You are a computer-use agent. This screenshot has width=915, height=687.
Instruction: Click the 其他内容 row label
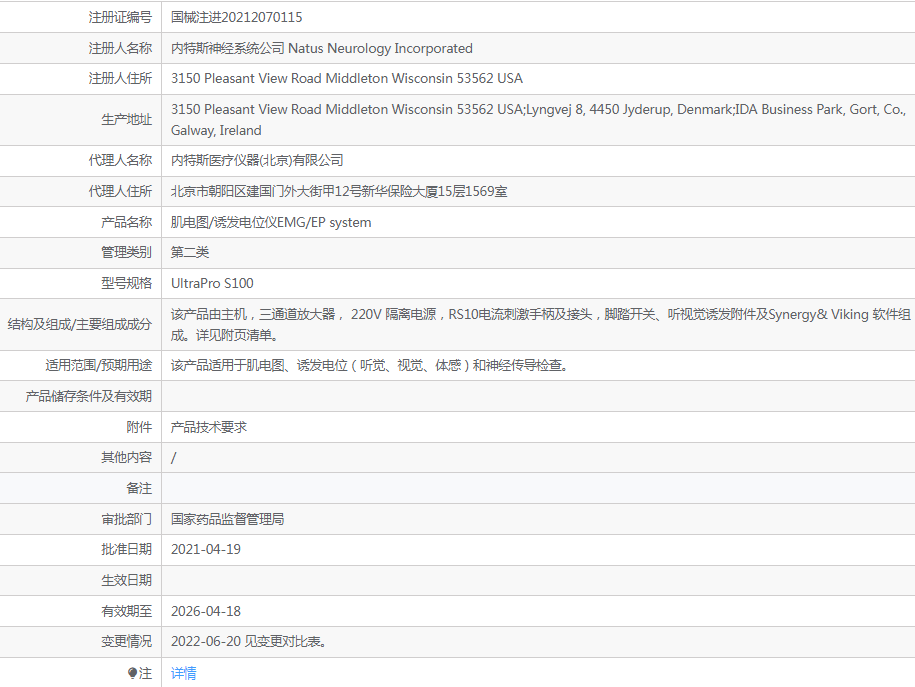[127, 458]
